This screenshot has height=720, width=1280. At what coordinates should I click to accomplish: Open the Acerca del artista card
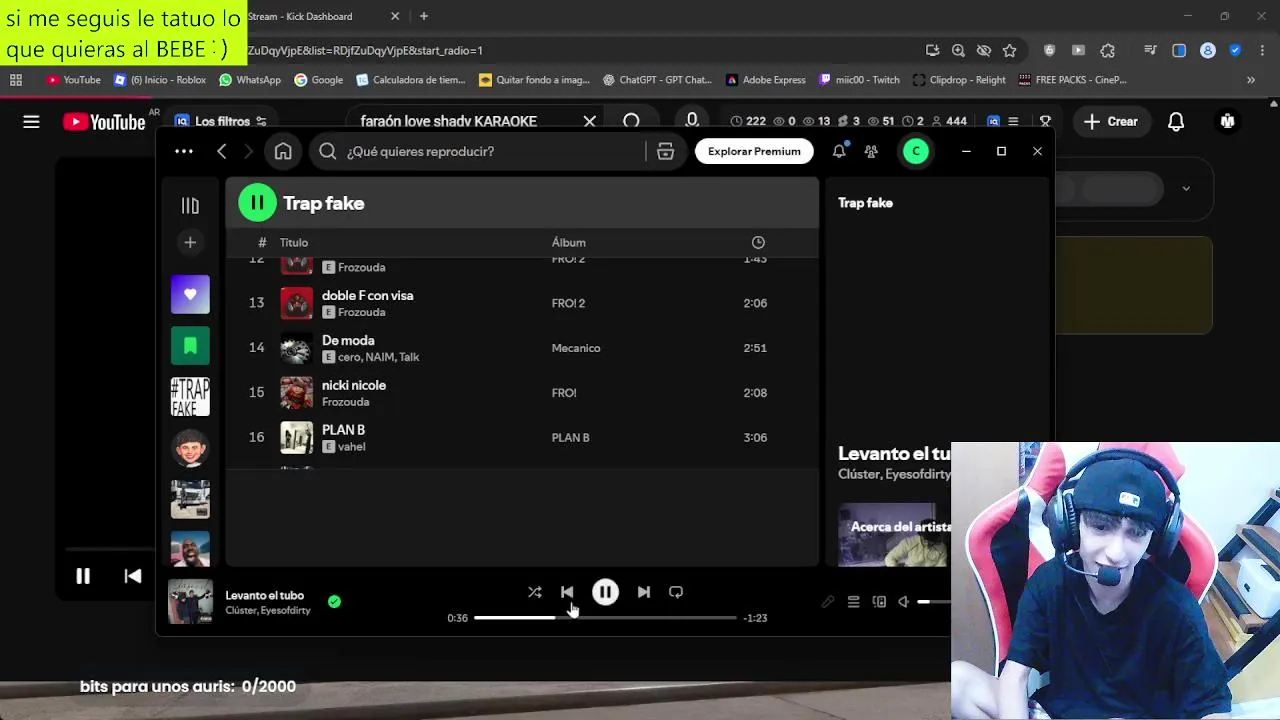pos(894,534)
